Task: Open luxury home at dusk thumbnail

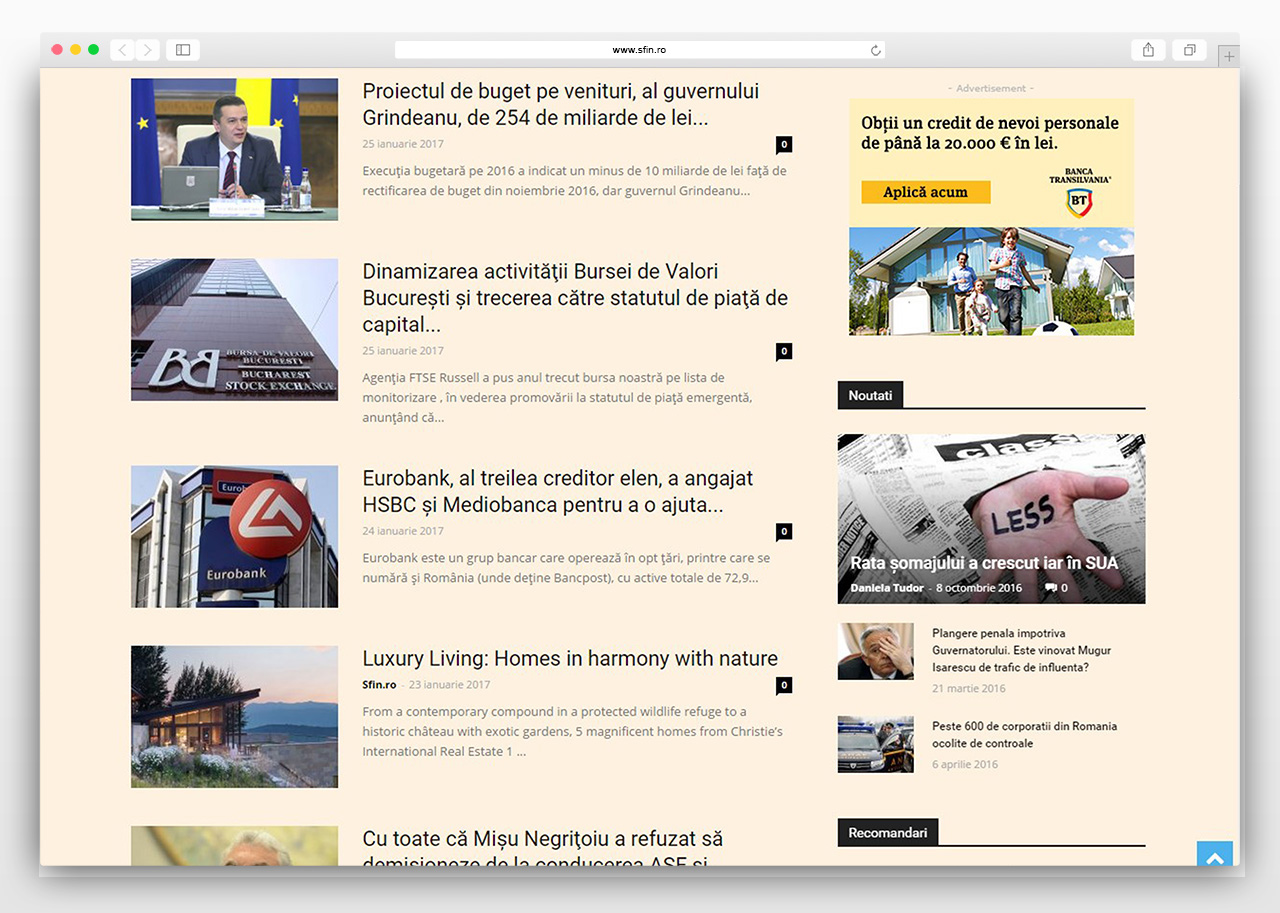Action: click(234, 716)
